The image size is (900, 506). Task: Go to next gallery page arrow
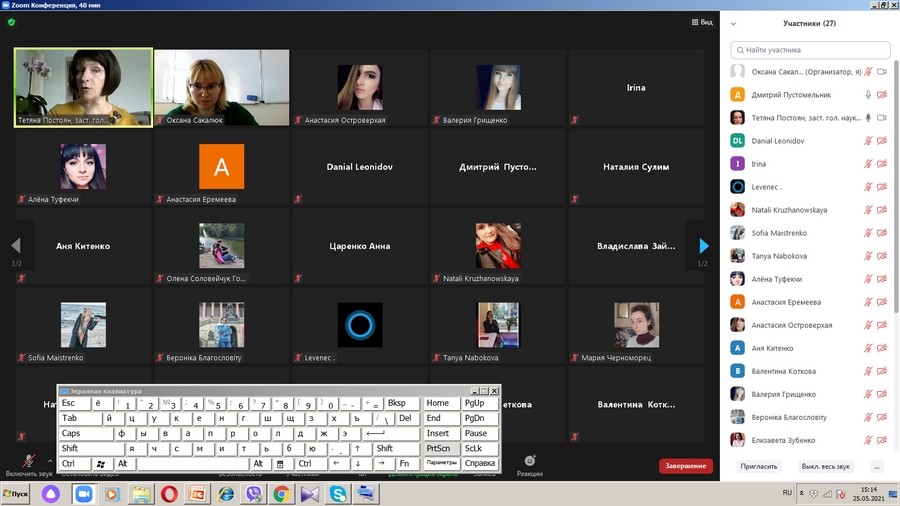703,246
